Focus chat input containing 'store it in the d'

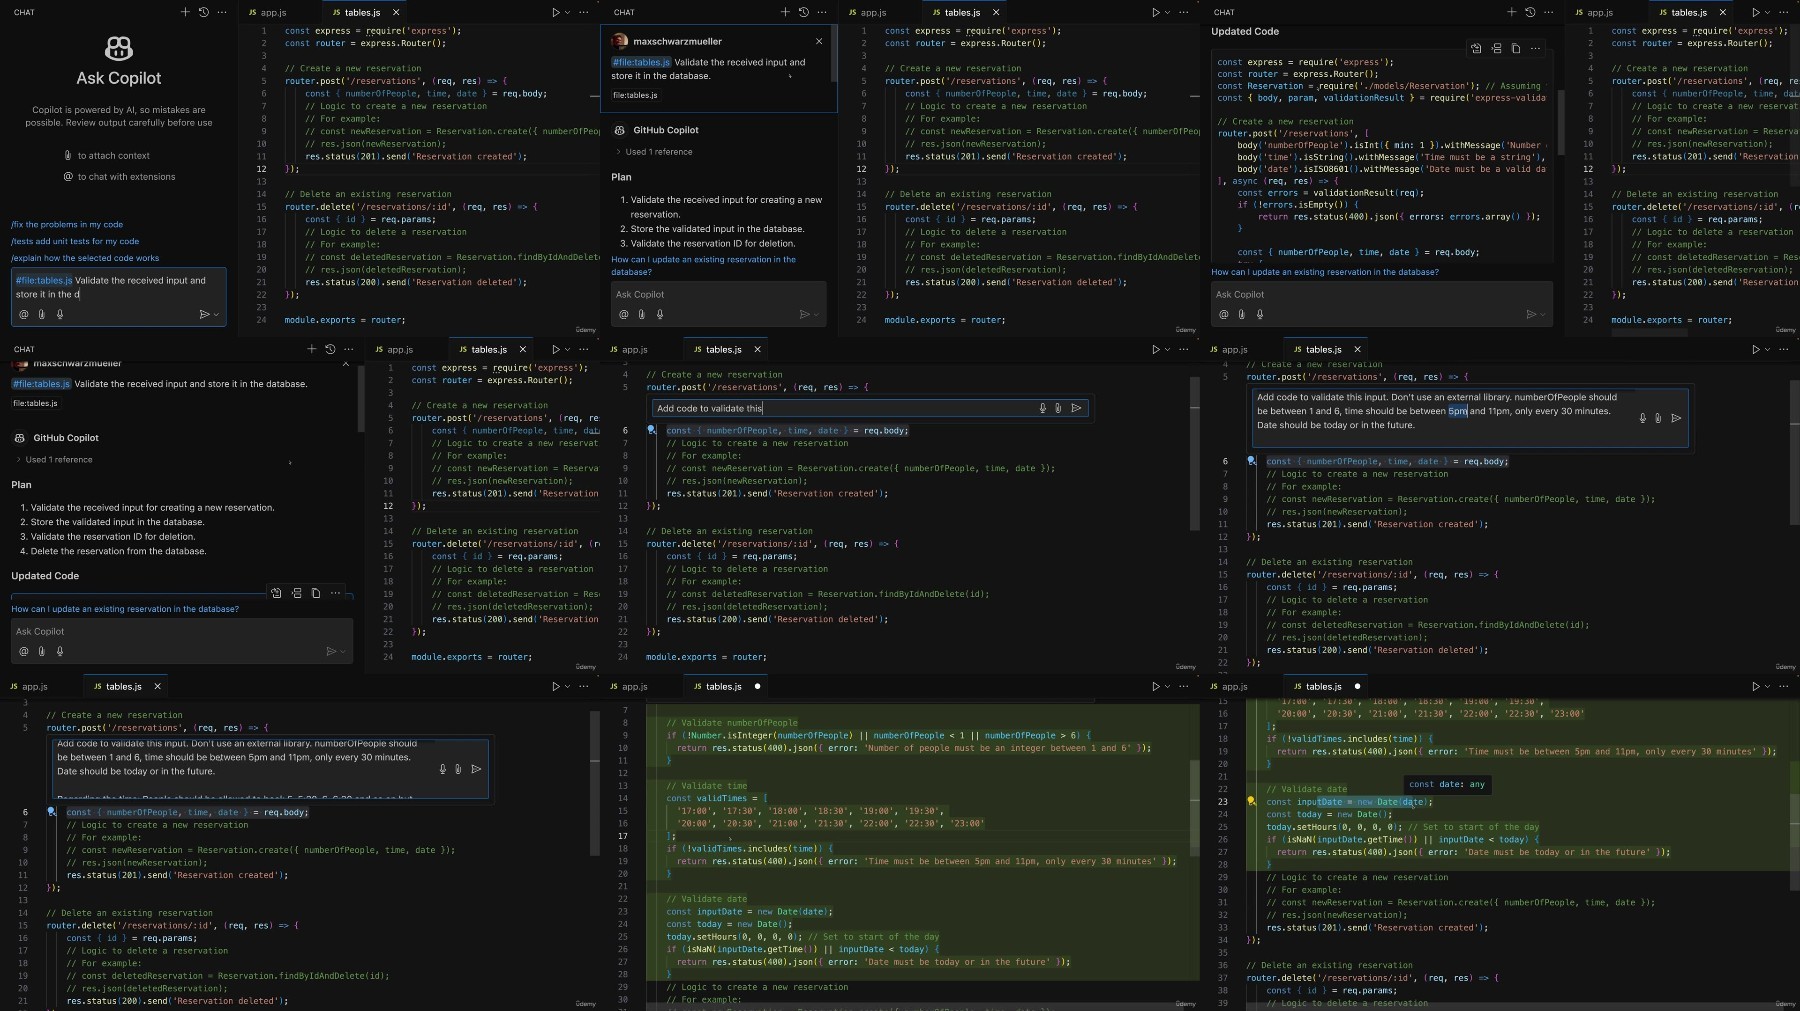(x=119, y=288)
